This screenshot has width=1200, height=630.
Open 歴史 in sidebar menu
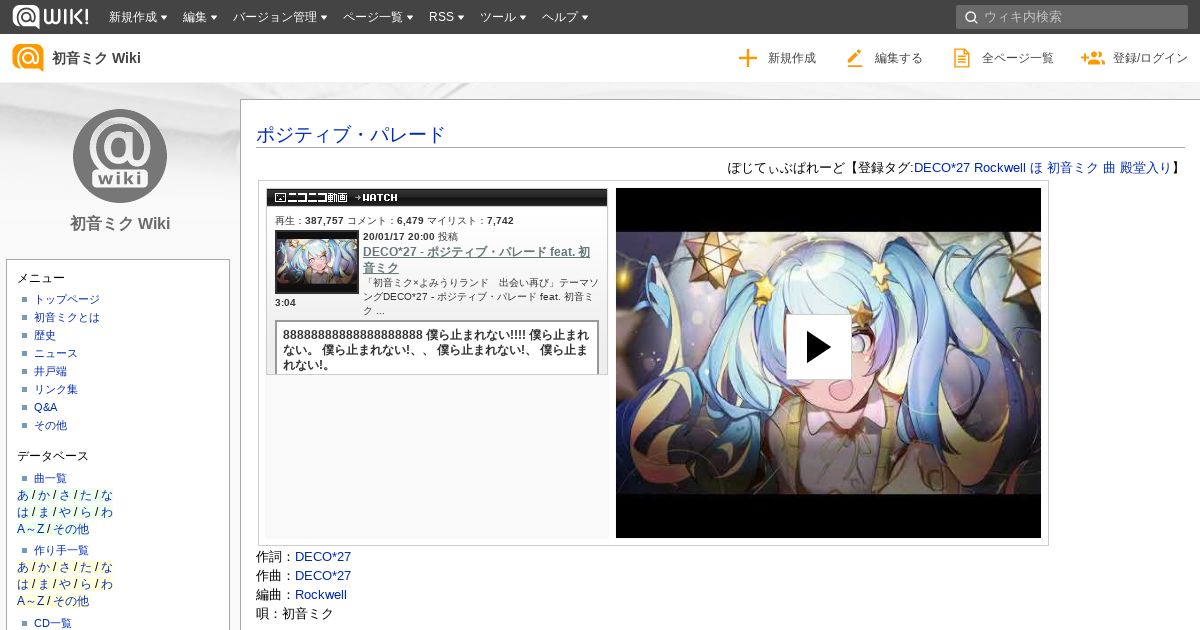45,335
